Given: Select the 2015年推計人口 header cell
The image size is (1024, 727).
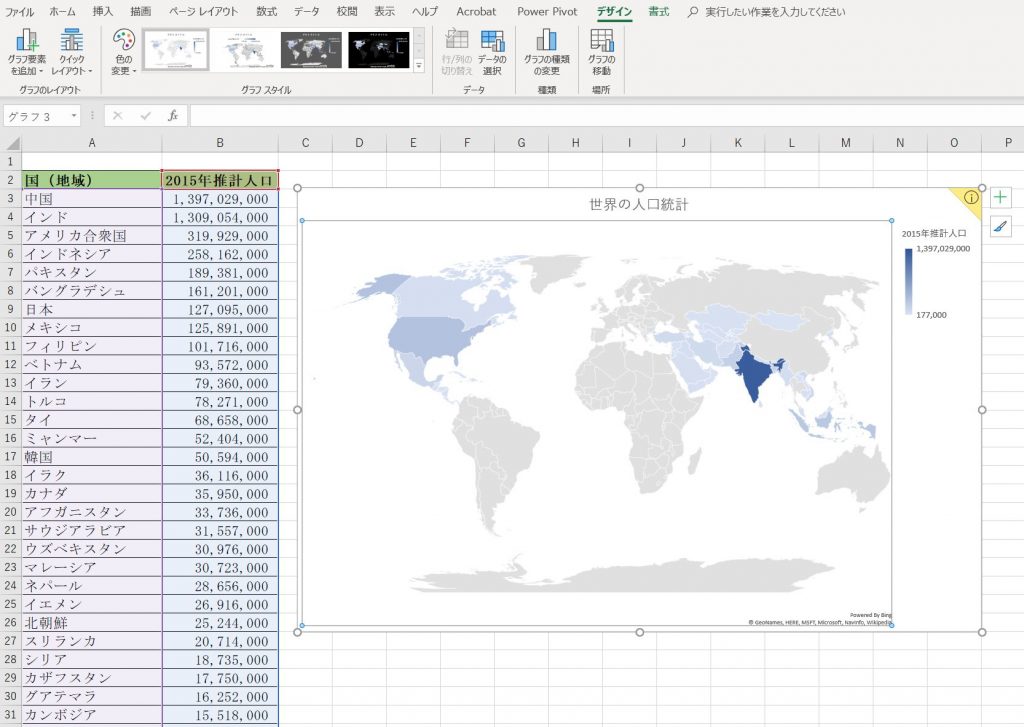Looking at the screenshot, I should (x=219, y=180).
